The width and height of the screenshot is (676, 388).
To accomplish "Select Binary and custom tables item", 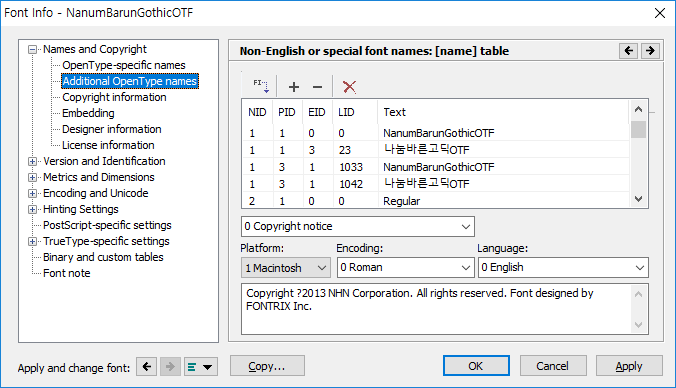I will click(103, 257).
